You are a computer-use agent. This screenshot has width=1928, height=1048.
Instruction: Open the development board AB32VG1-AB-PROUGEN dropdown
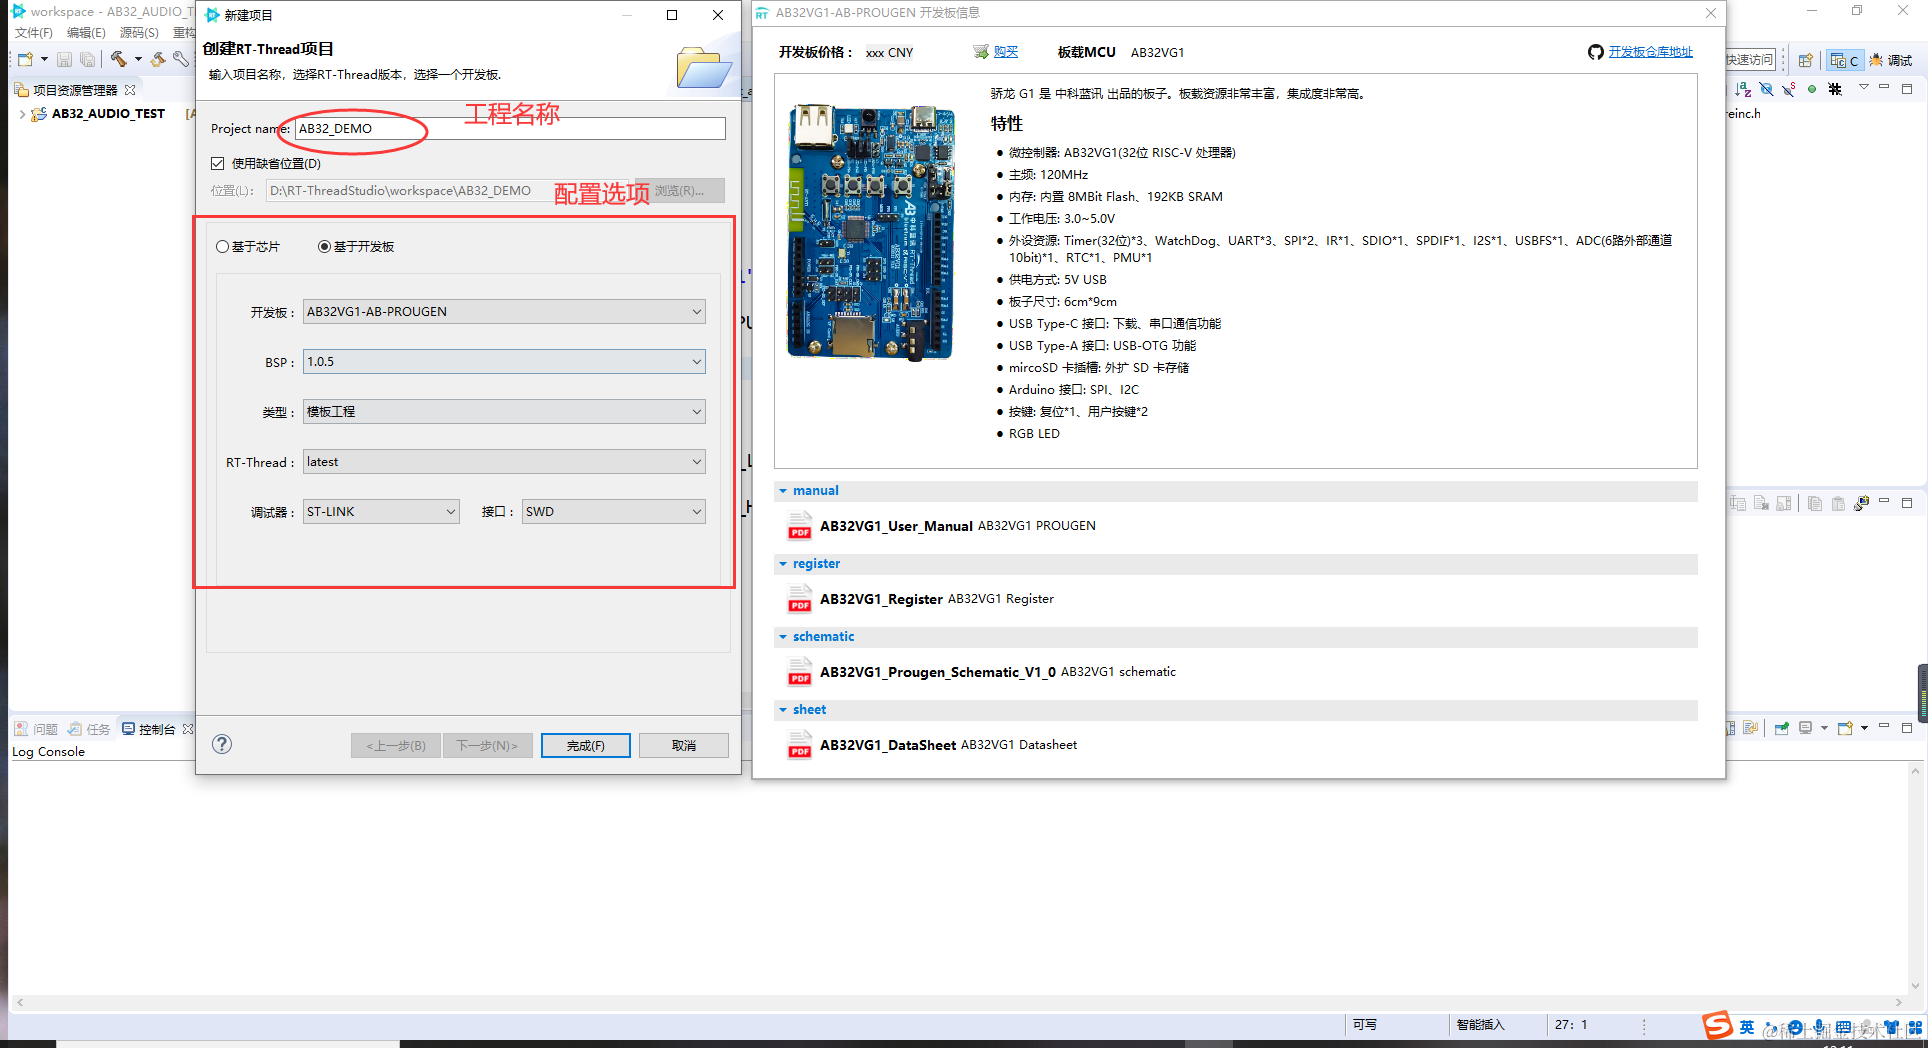coord(504,312)
